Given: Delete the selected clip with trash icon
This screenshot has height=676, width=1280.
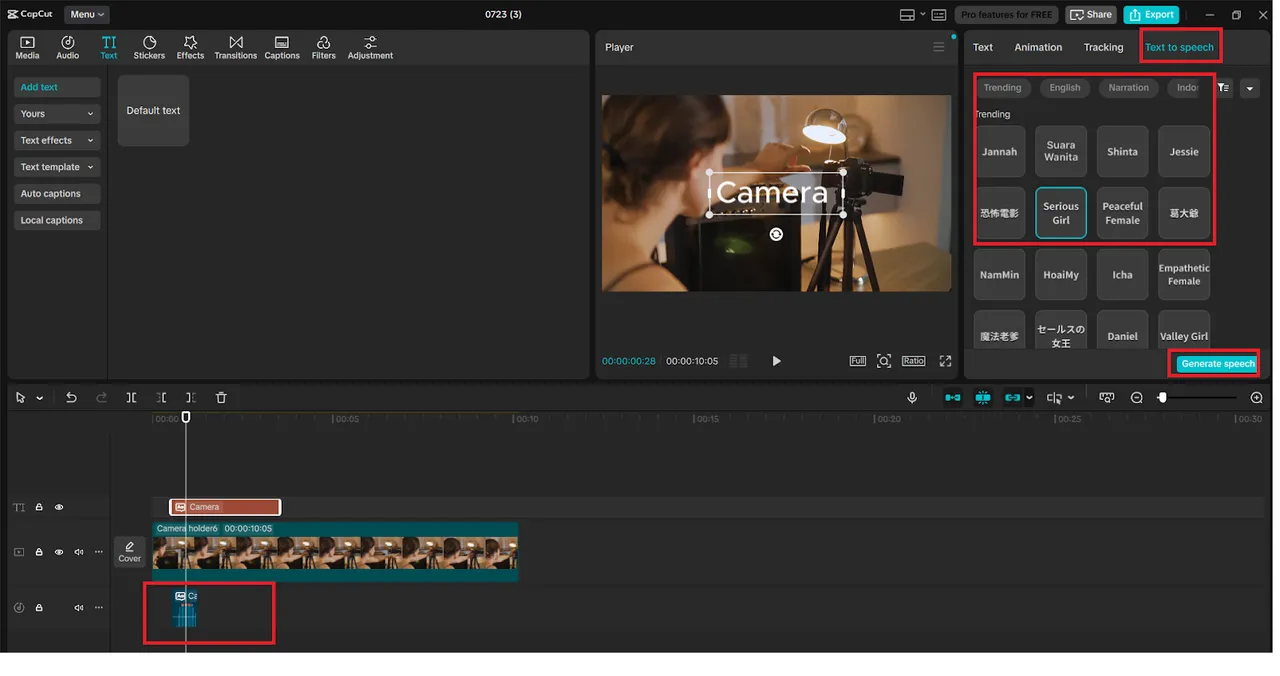Looking at the screenshot, I should pos(221,397).
